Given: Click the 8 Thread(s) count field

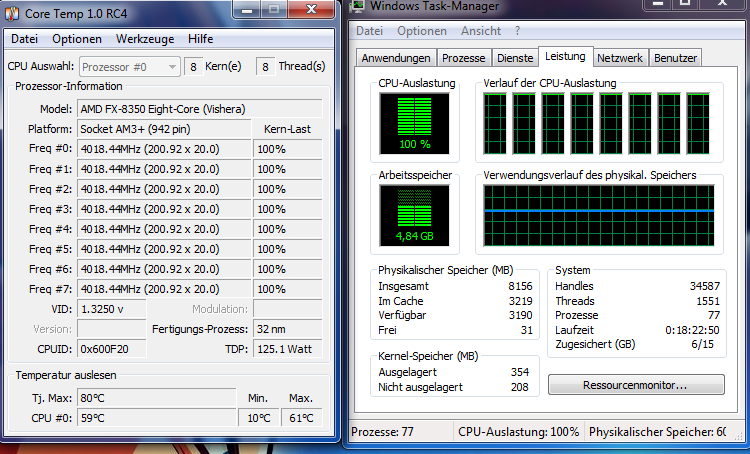Looking at the screenshot, I should click(x=266, y=67).
